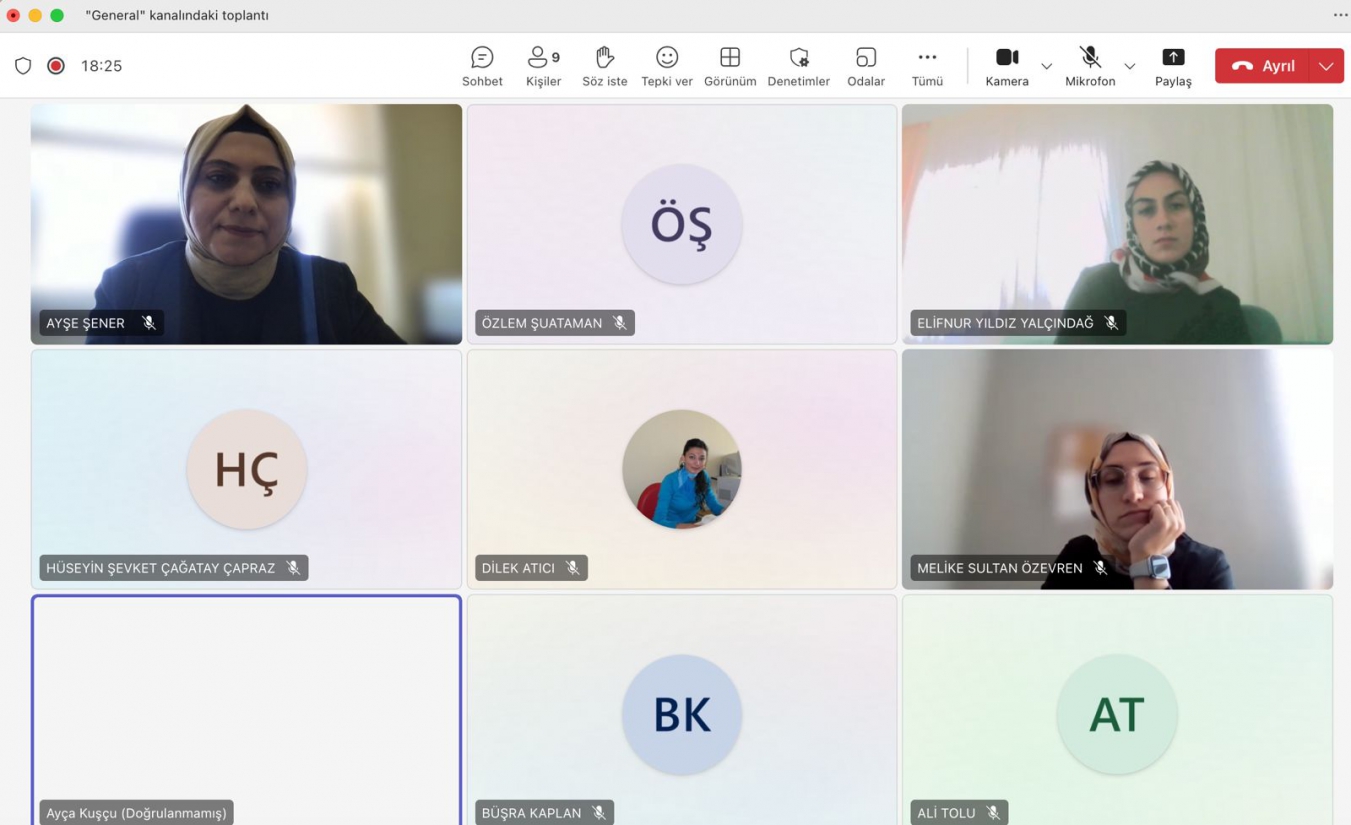This screenshot has height=825, width=1351.
Task: Raise hand with Söz iste
Action: [x=604, y=66]
